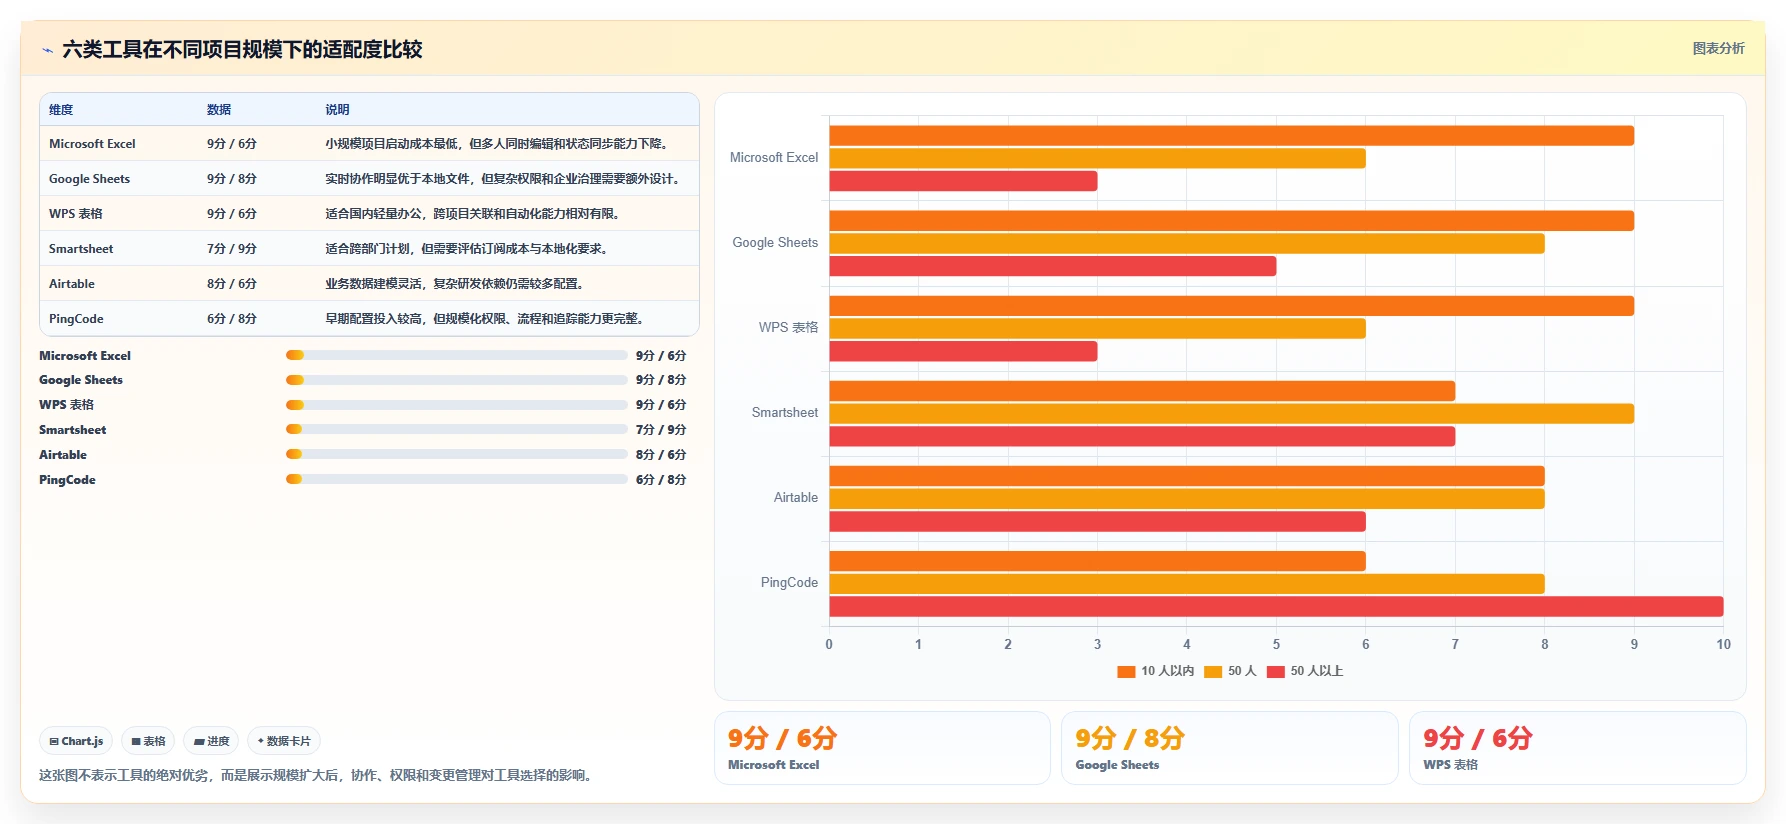Click the 6分 / 8分 table cell
This screenshot has width=1786, height=824.
pyautogui.click(x=232, y=319)
